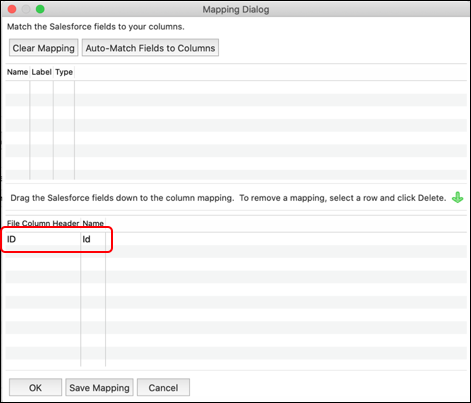Click Auto-Match Fields to Columns
This screenshot has width=471, height=403.
(x=150, y=48)
